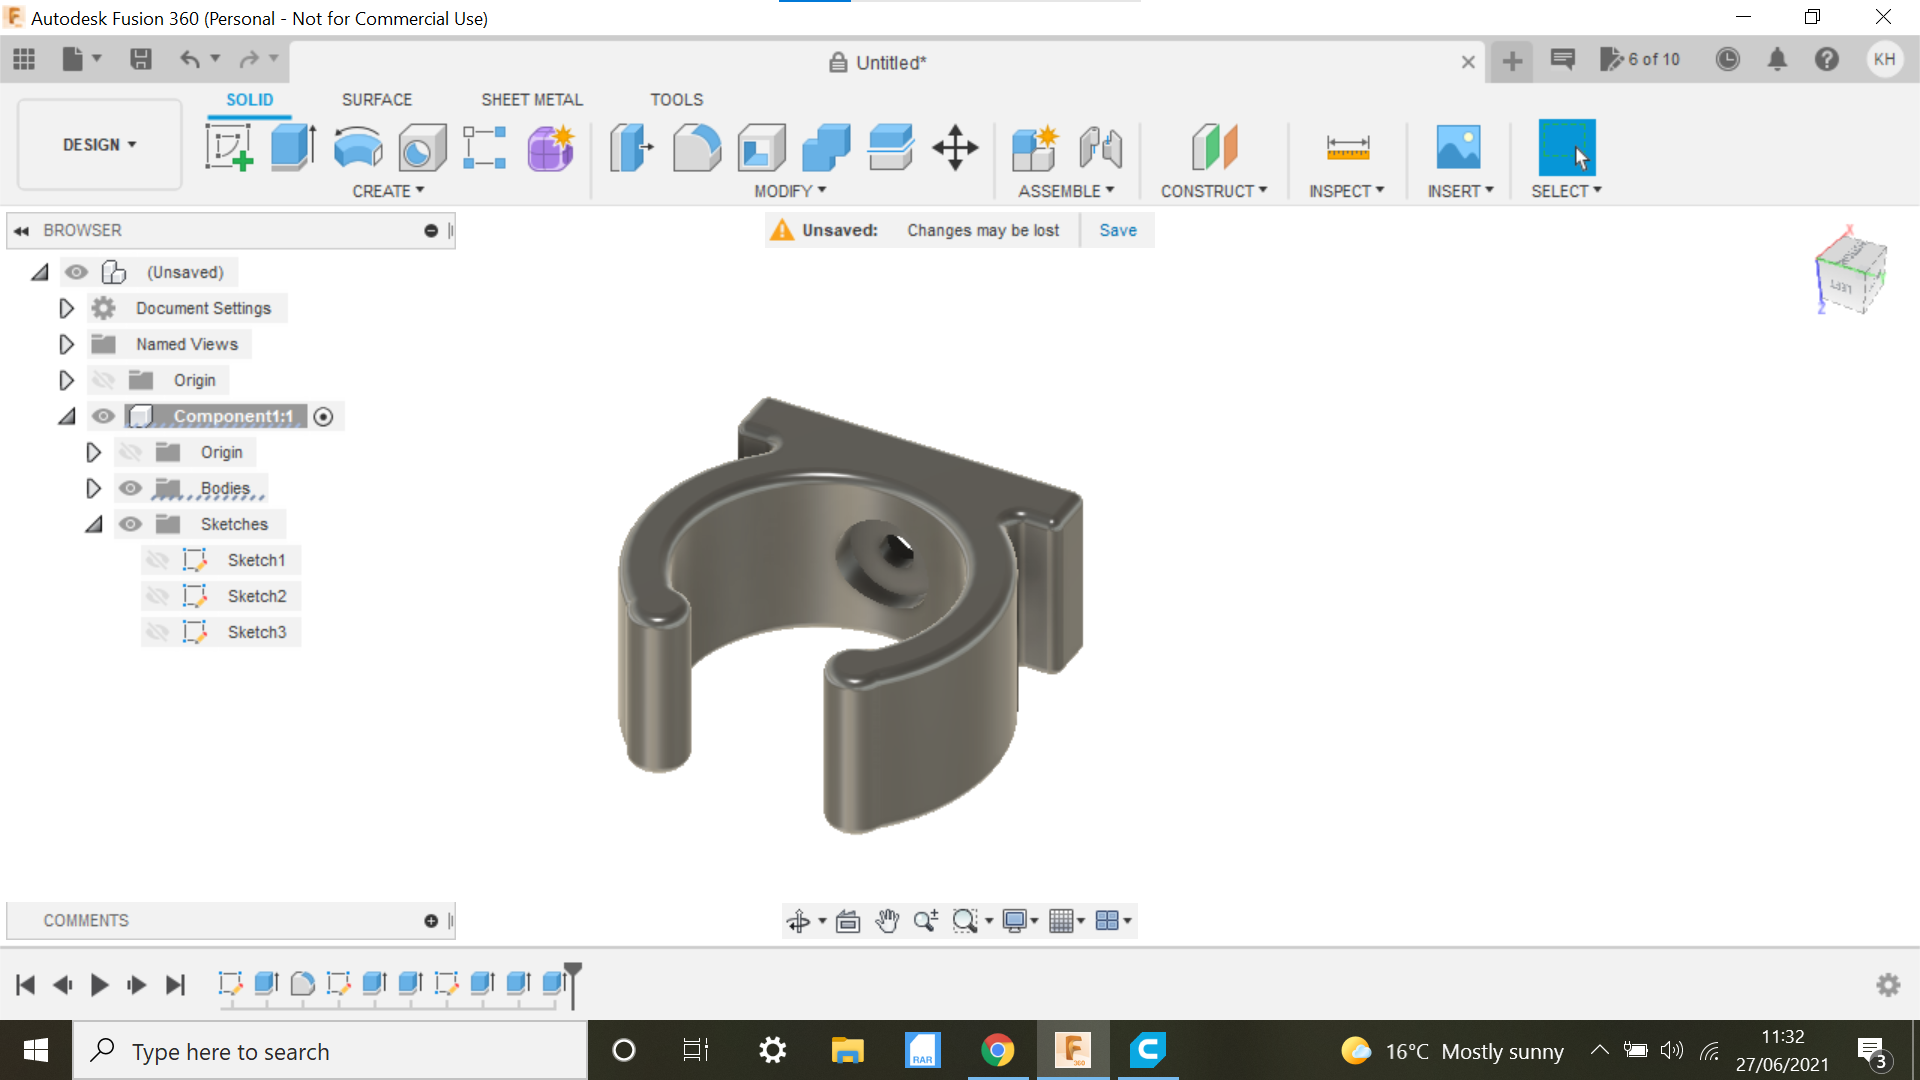Open the CREATE dropdown menu
The height and width of the screenshot is (1080, 1920).
pos(389,191)
